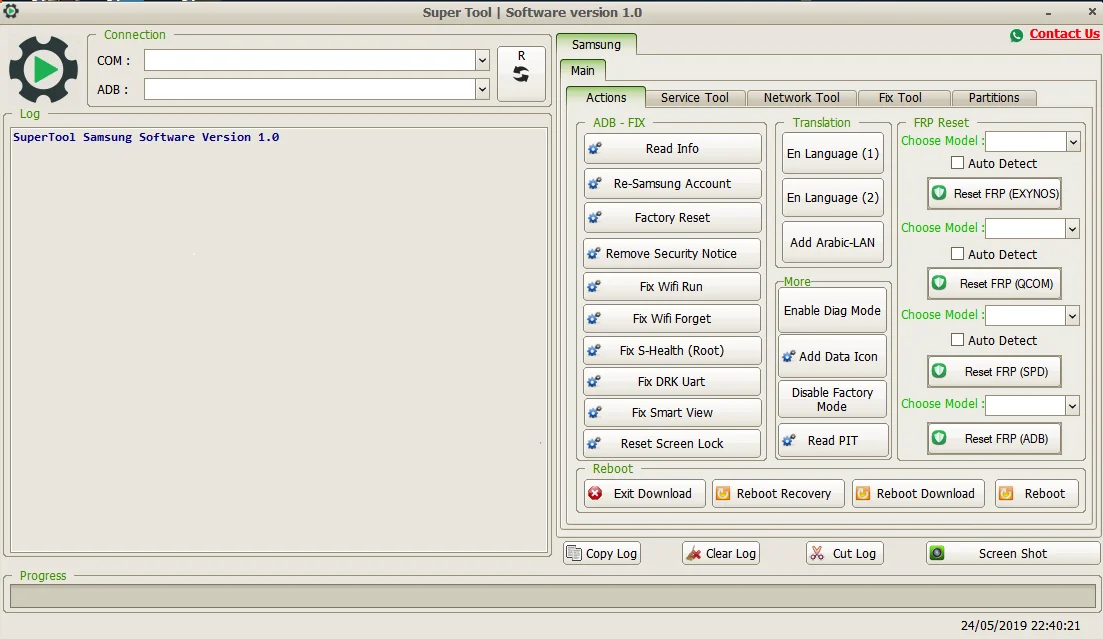Click the red X icon on Exit Download
Viewport: 1103px width, 639px height.
point(595,493)
